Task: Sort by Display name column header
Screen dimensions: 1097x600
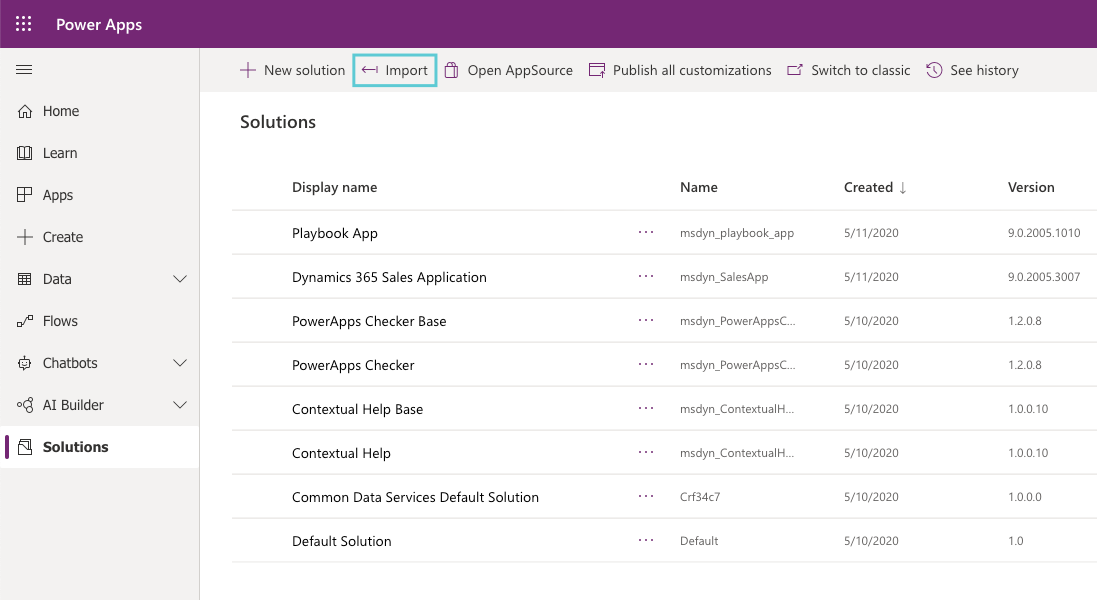Action: point(334,187)
